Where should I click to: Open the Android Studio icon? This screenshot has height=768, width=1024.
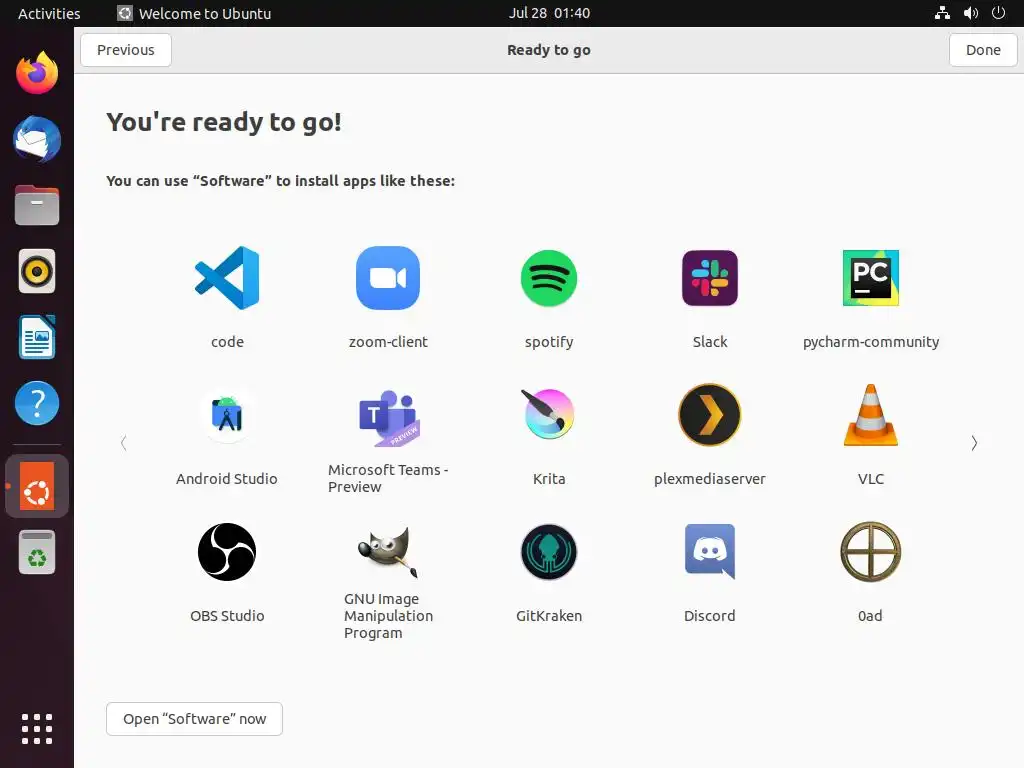click(227, 415)
